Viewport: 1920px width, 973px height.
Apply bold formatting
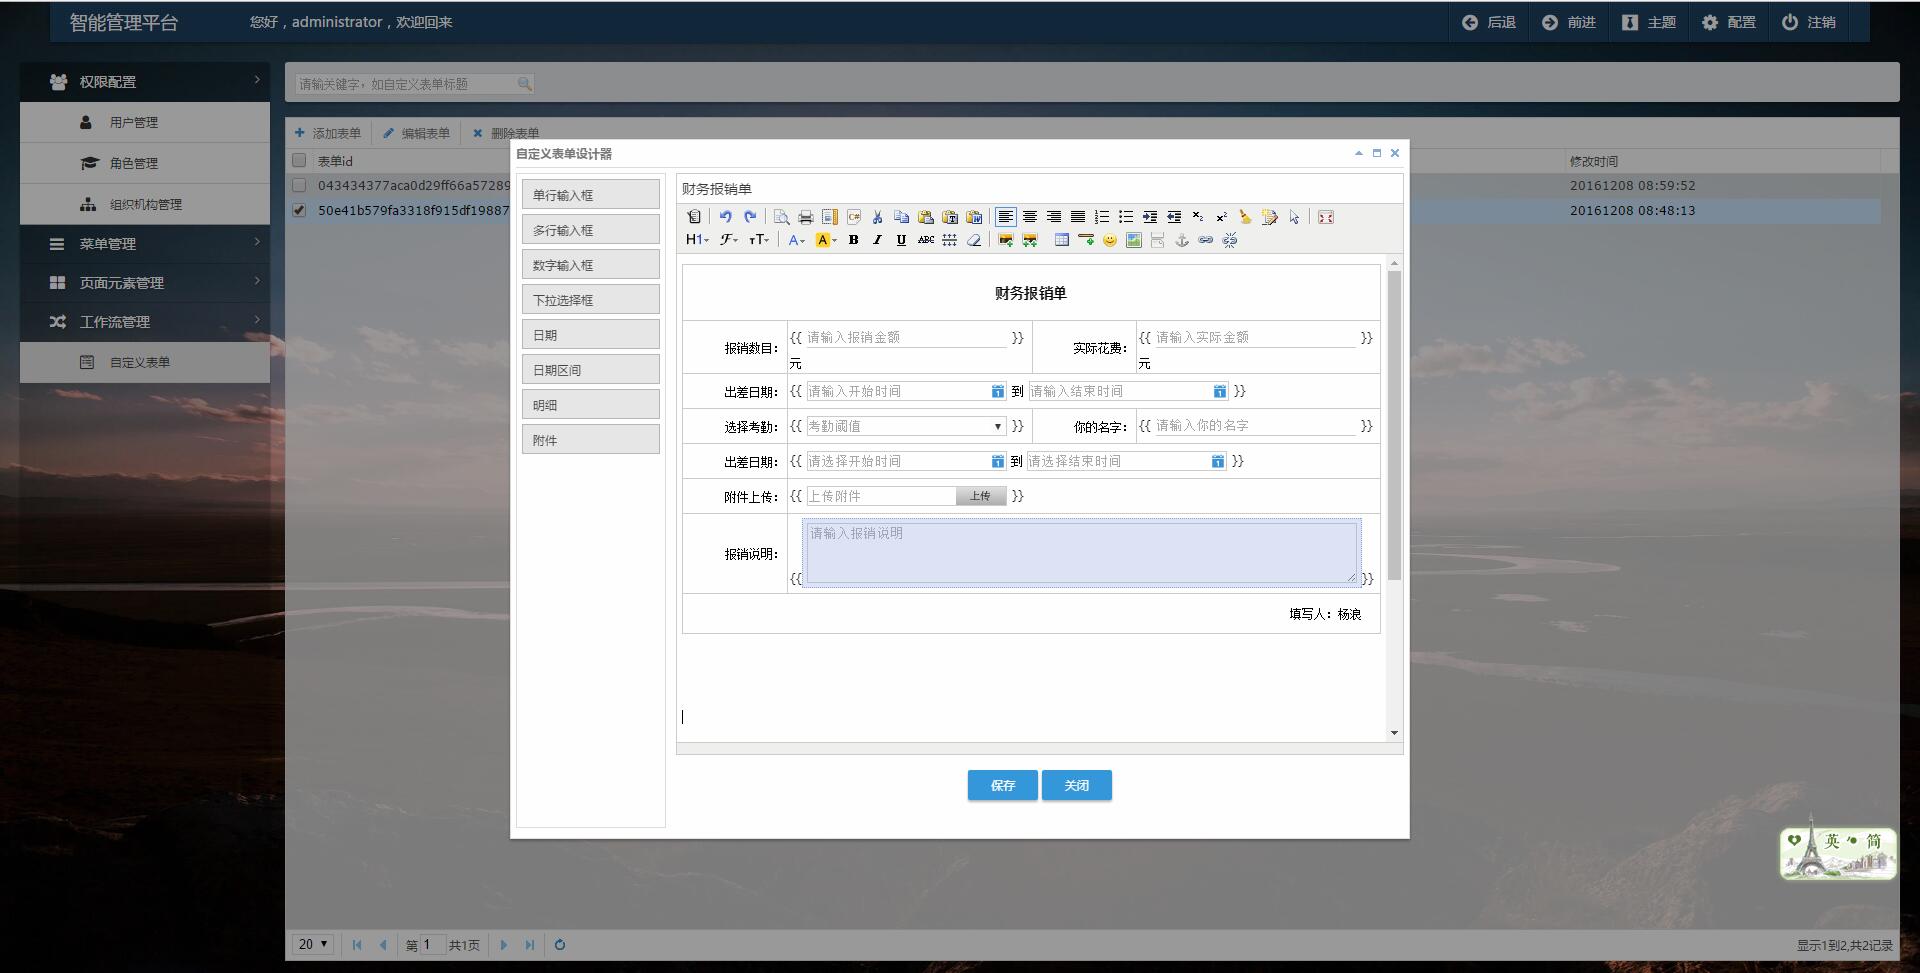point(854,240)
